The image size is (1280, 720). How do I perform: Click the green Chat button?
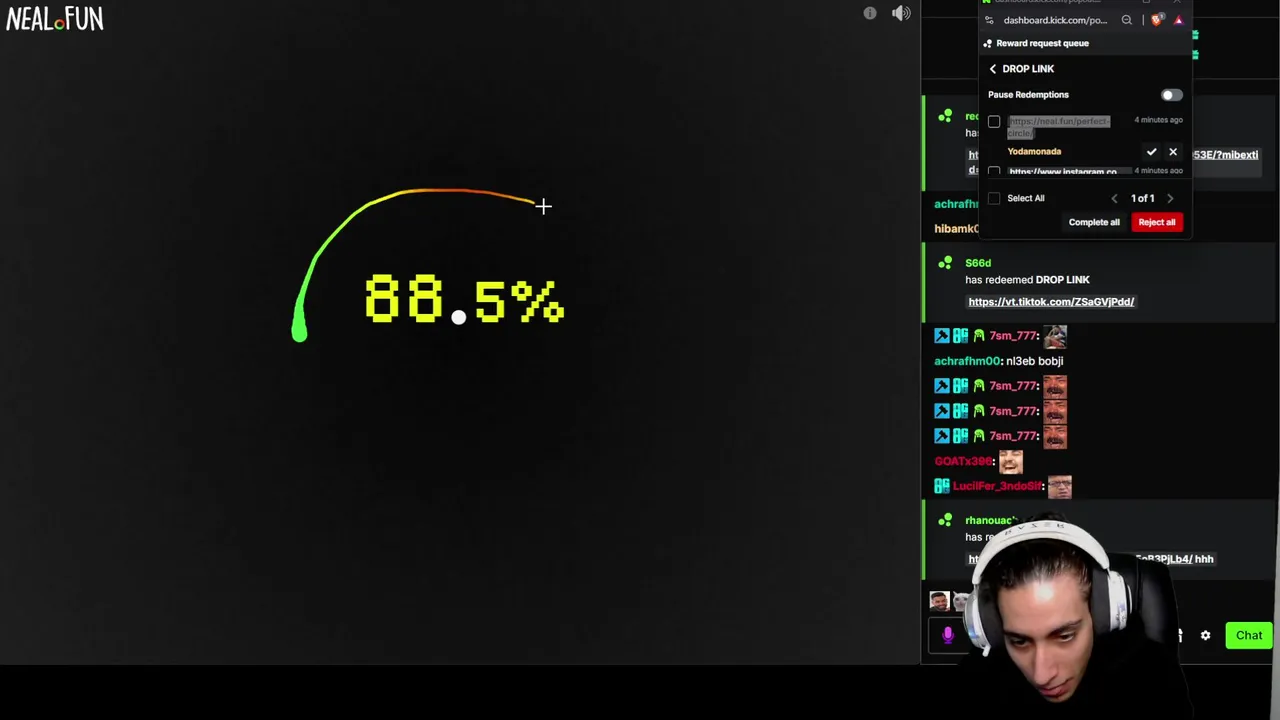(1249, 636)
